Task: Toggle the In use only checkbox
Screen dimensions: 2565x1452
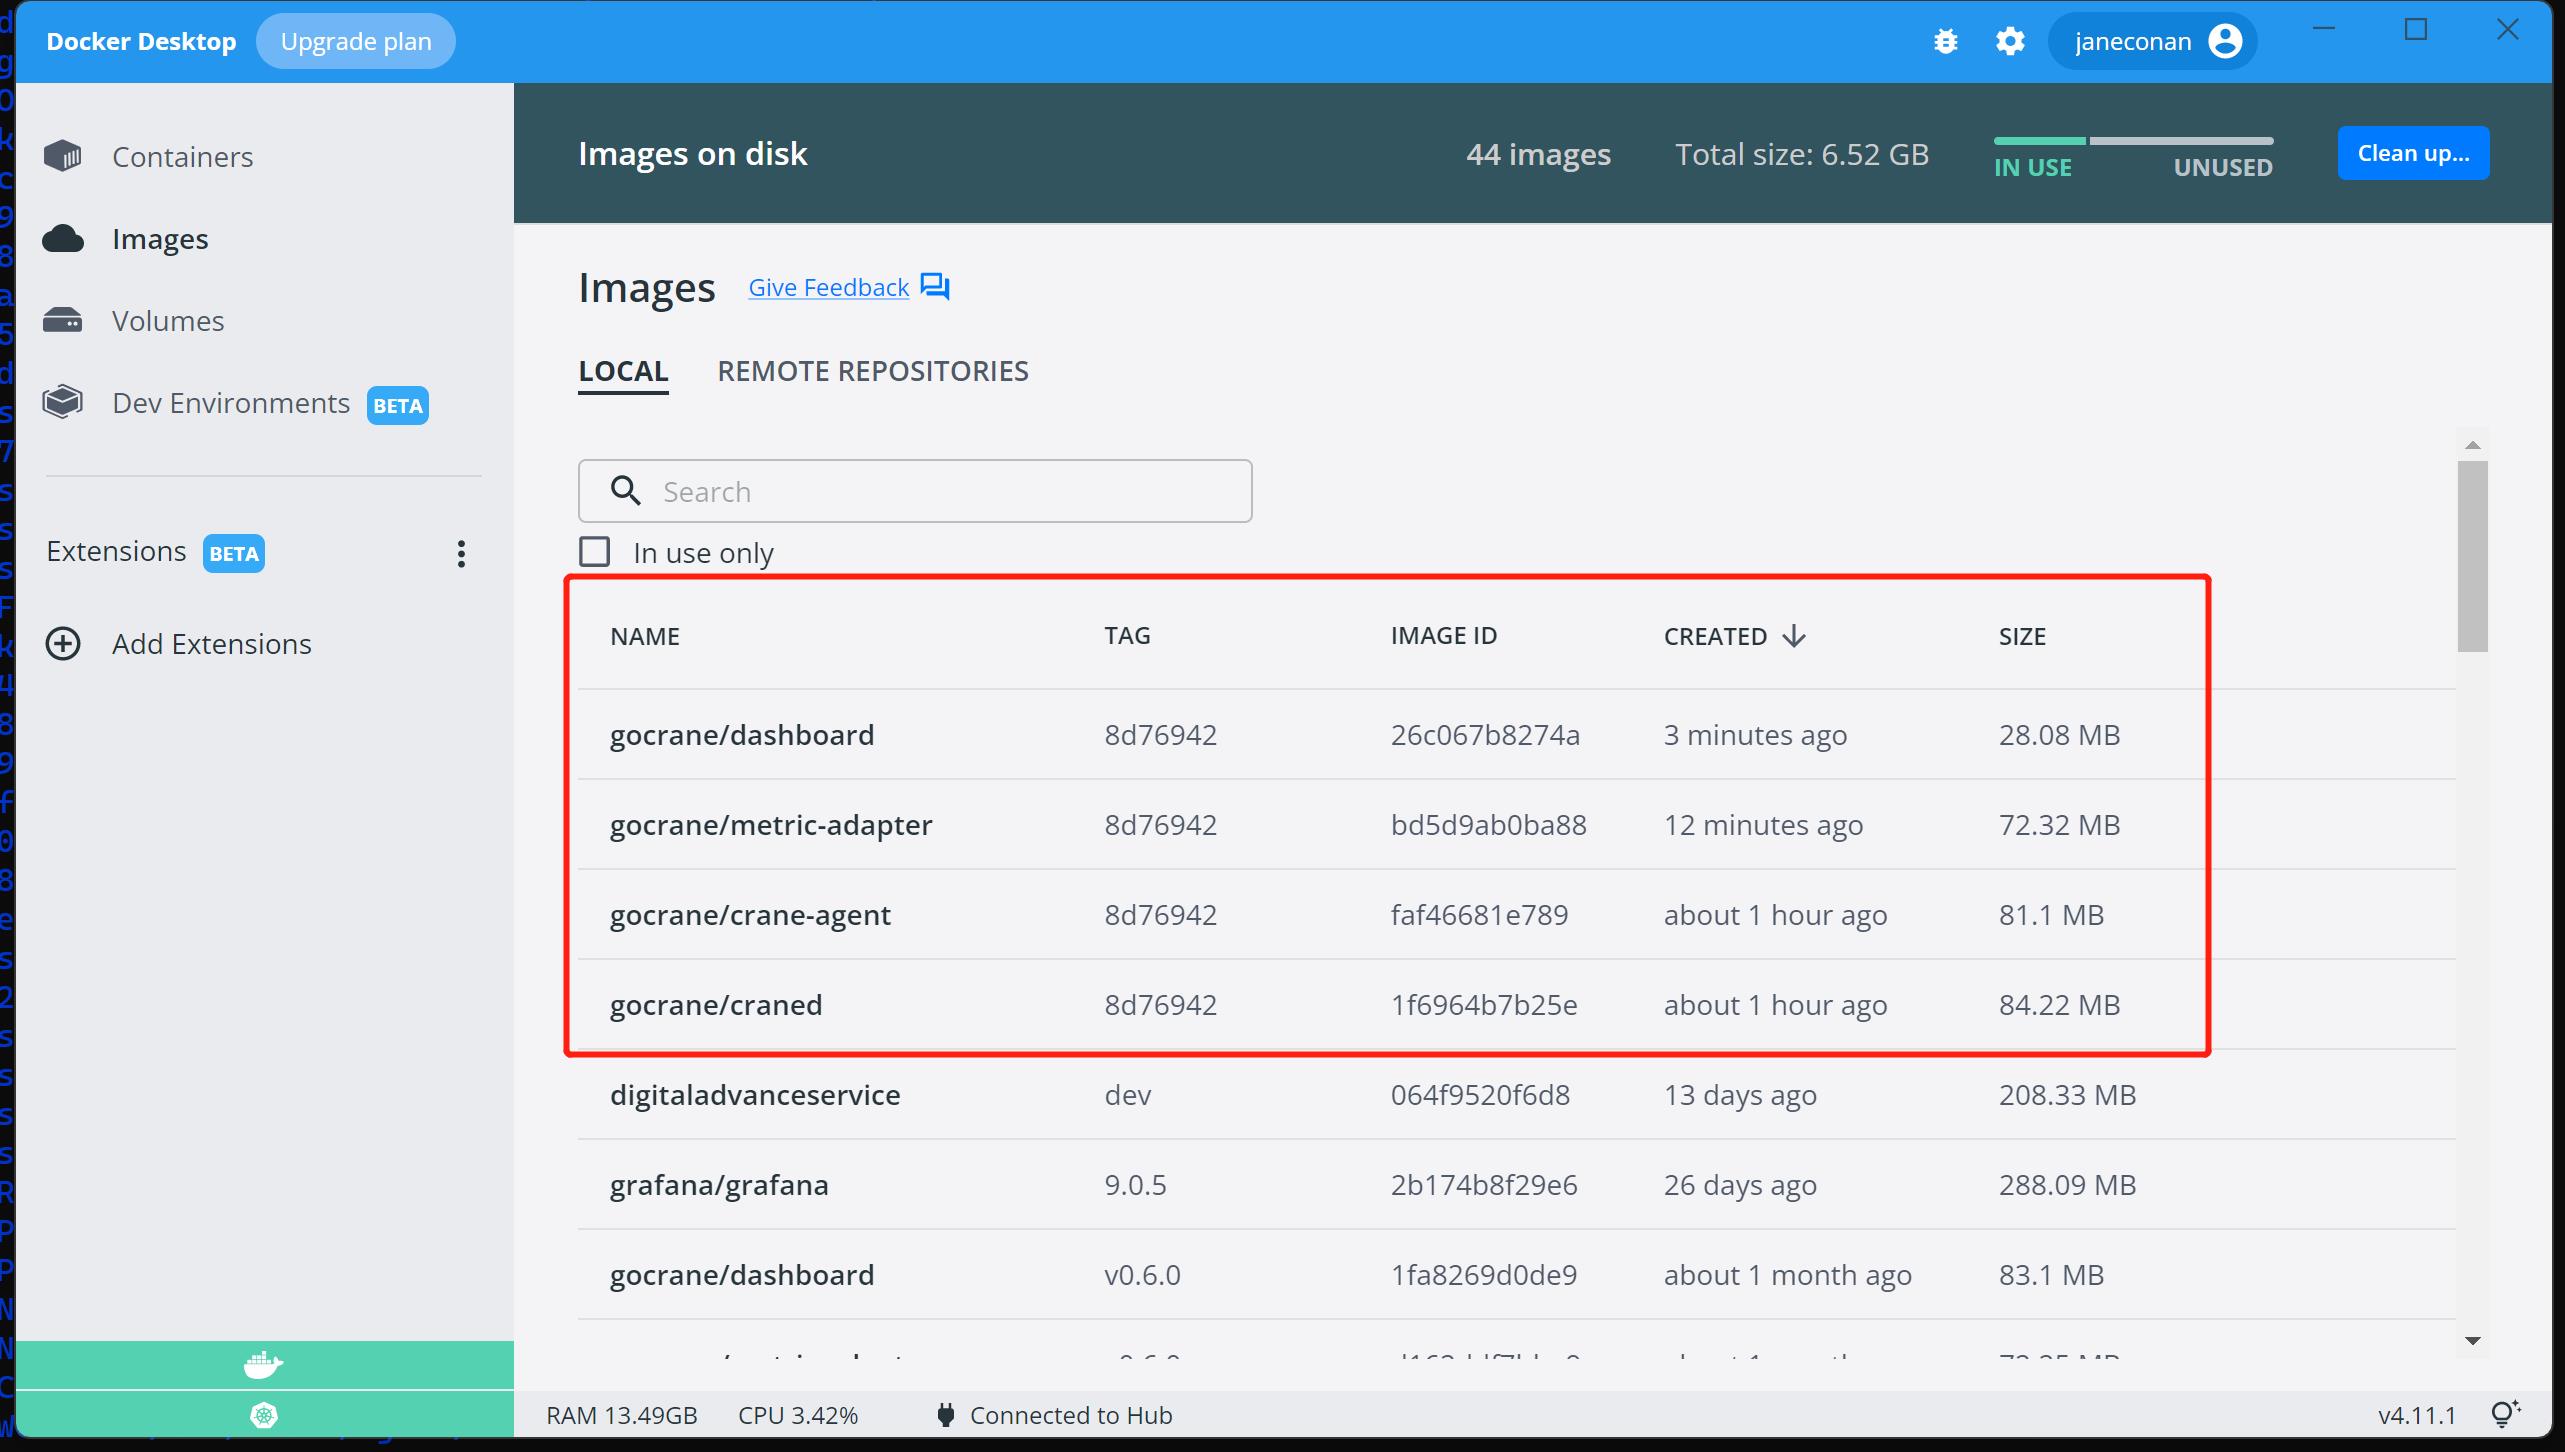Action: coord(595,552)
